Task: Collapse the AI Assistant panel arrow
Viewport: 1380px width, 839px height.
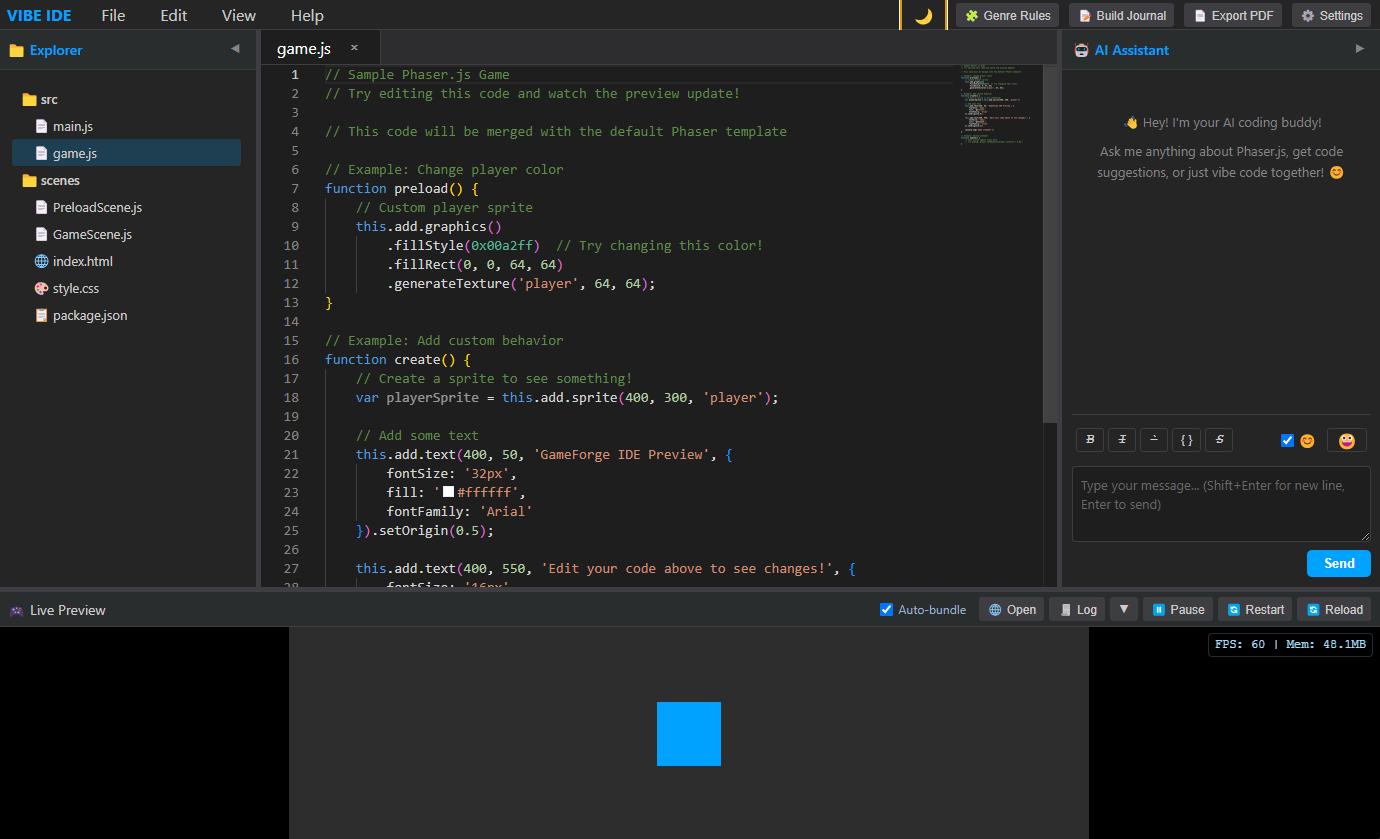Action: [x=1359, y=49]
